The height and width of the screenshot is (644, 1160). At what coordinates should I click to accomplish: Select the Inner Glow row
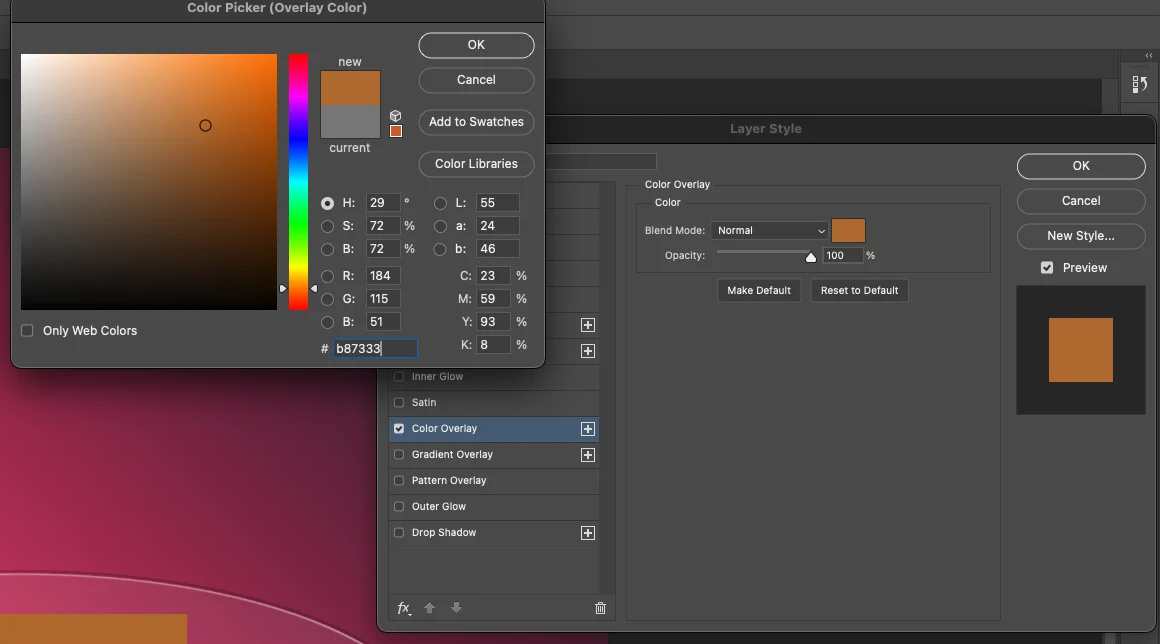pyautogui.click(x=493, y=376)
